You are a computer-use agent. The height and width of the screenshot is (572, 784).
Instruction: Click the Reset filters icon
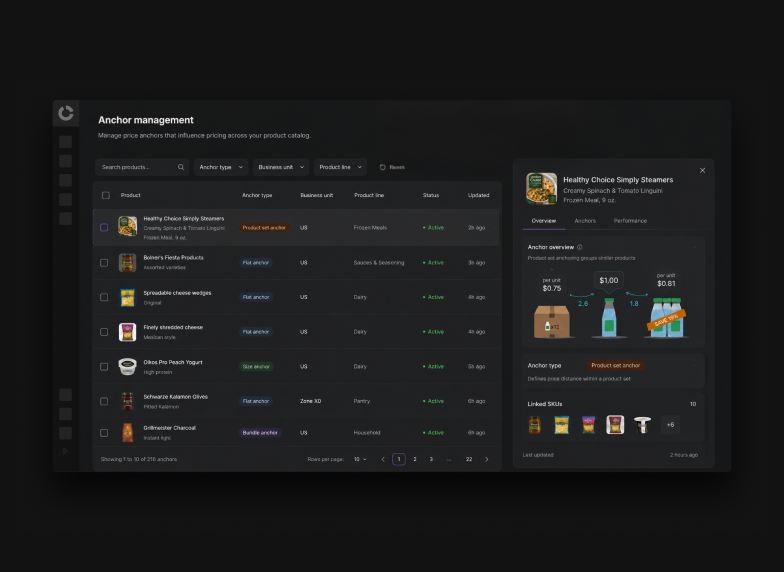tap(382, 167)
